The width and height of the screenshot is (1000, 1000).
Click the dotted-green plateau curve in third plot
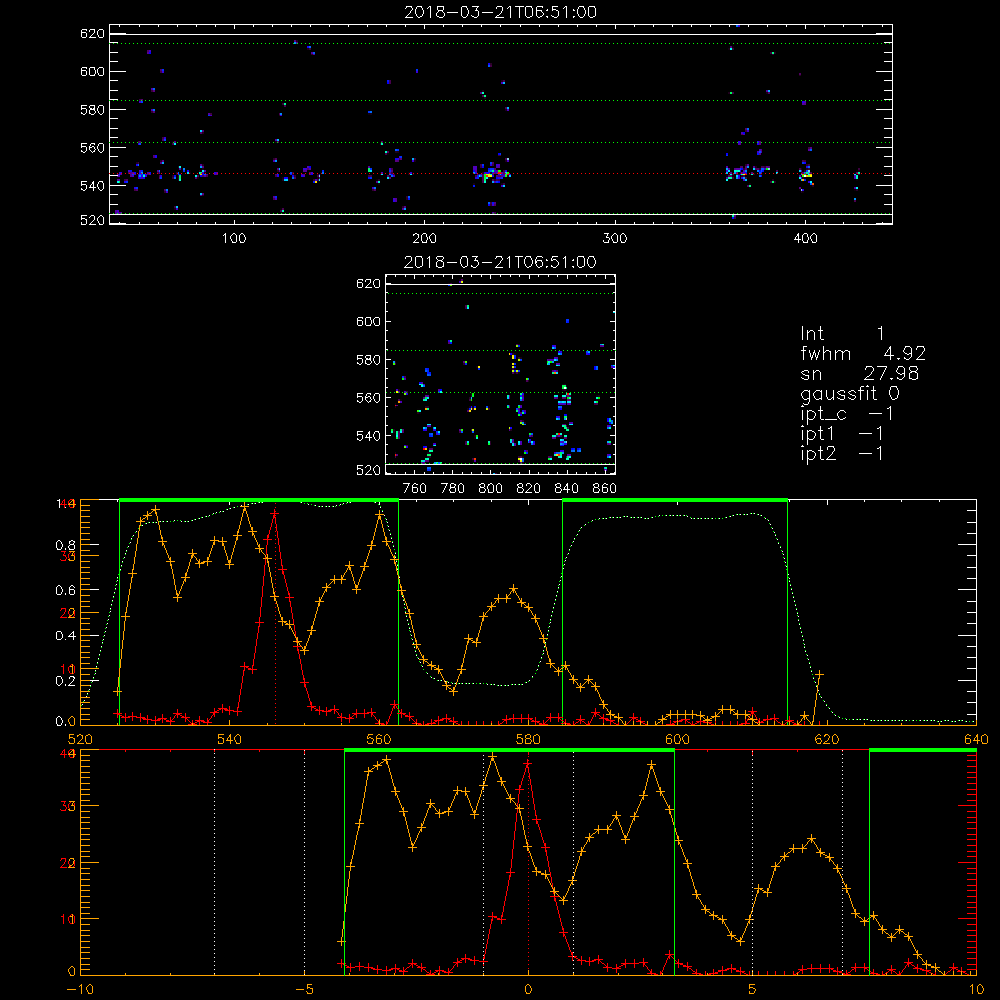coord(676,516)
